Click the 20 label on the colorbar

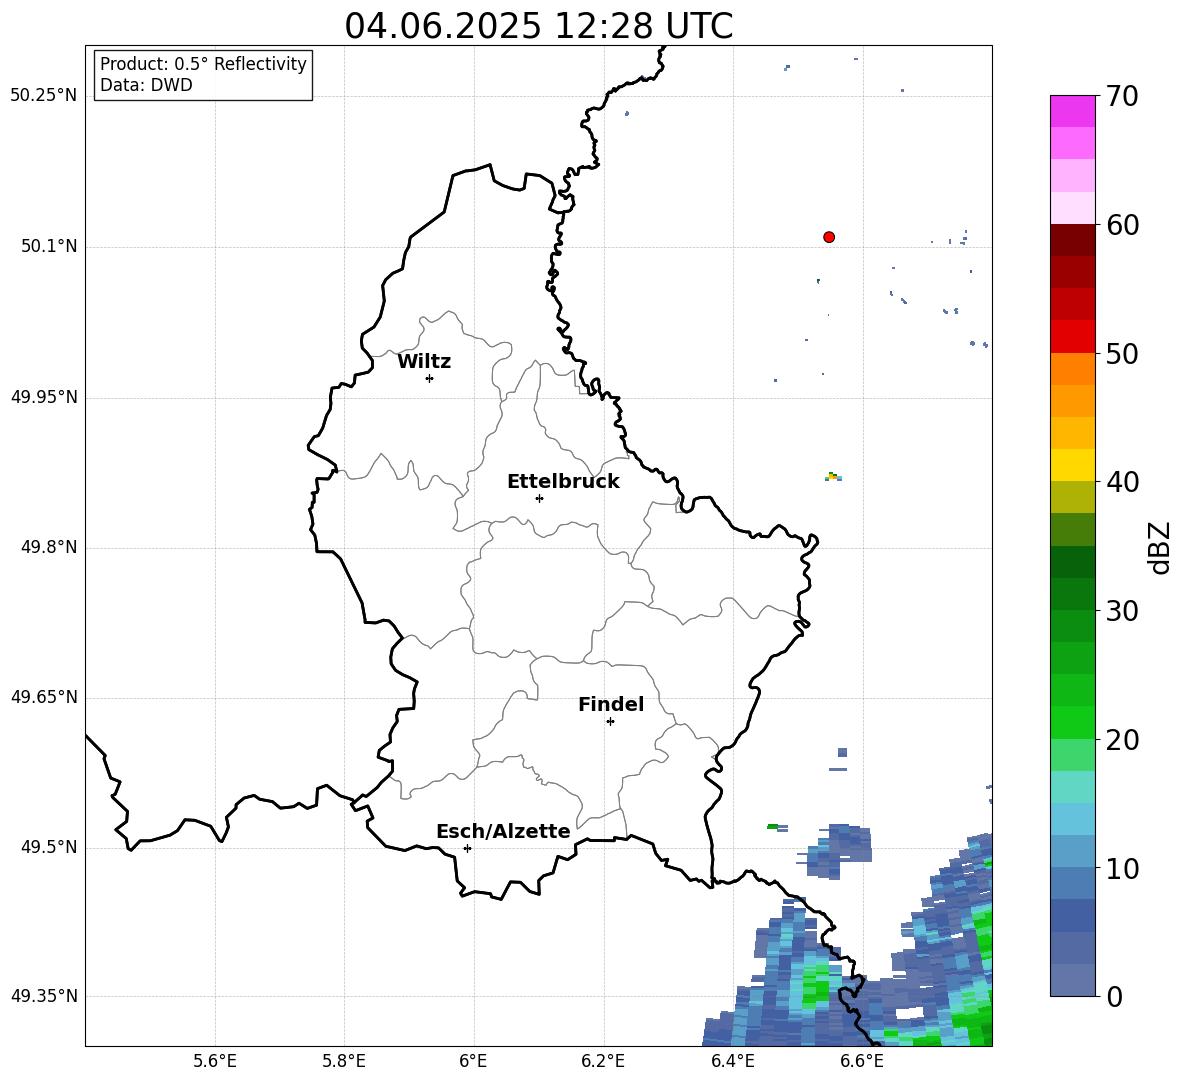pos(1122,739)
